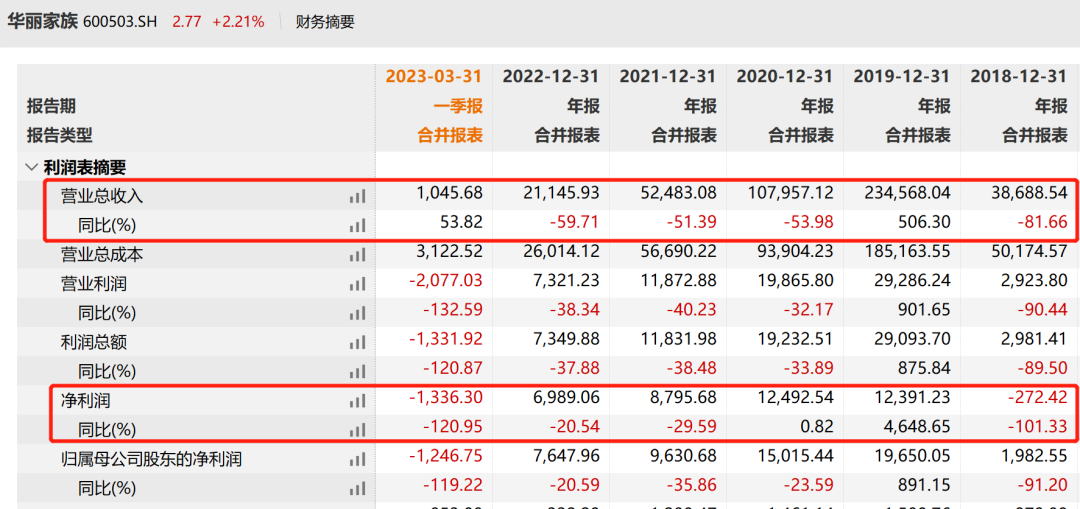Select the 营业总收入 row label
This screenshot has width=1080, height=509.
pyautogui.click(x=102, y=197)
